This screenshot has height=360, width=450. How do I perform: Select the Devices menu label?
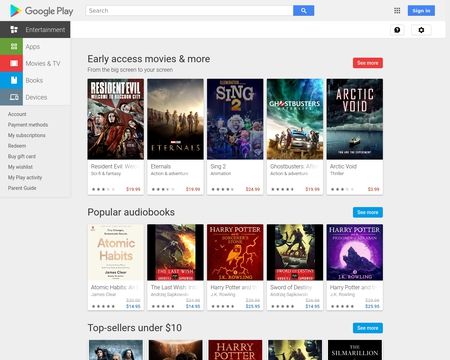click(36, 97)
